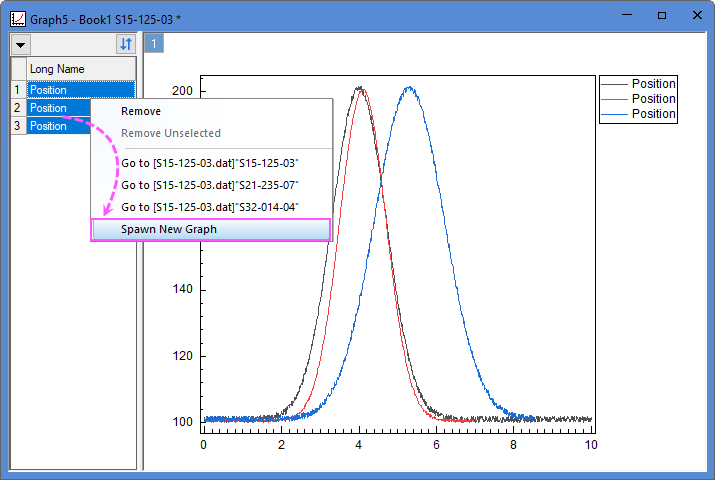Click row number 3 header cell

tap(17, 126)
